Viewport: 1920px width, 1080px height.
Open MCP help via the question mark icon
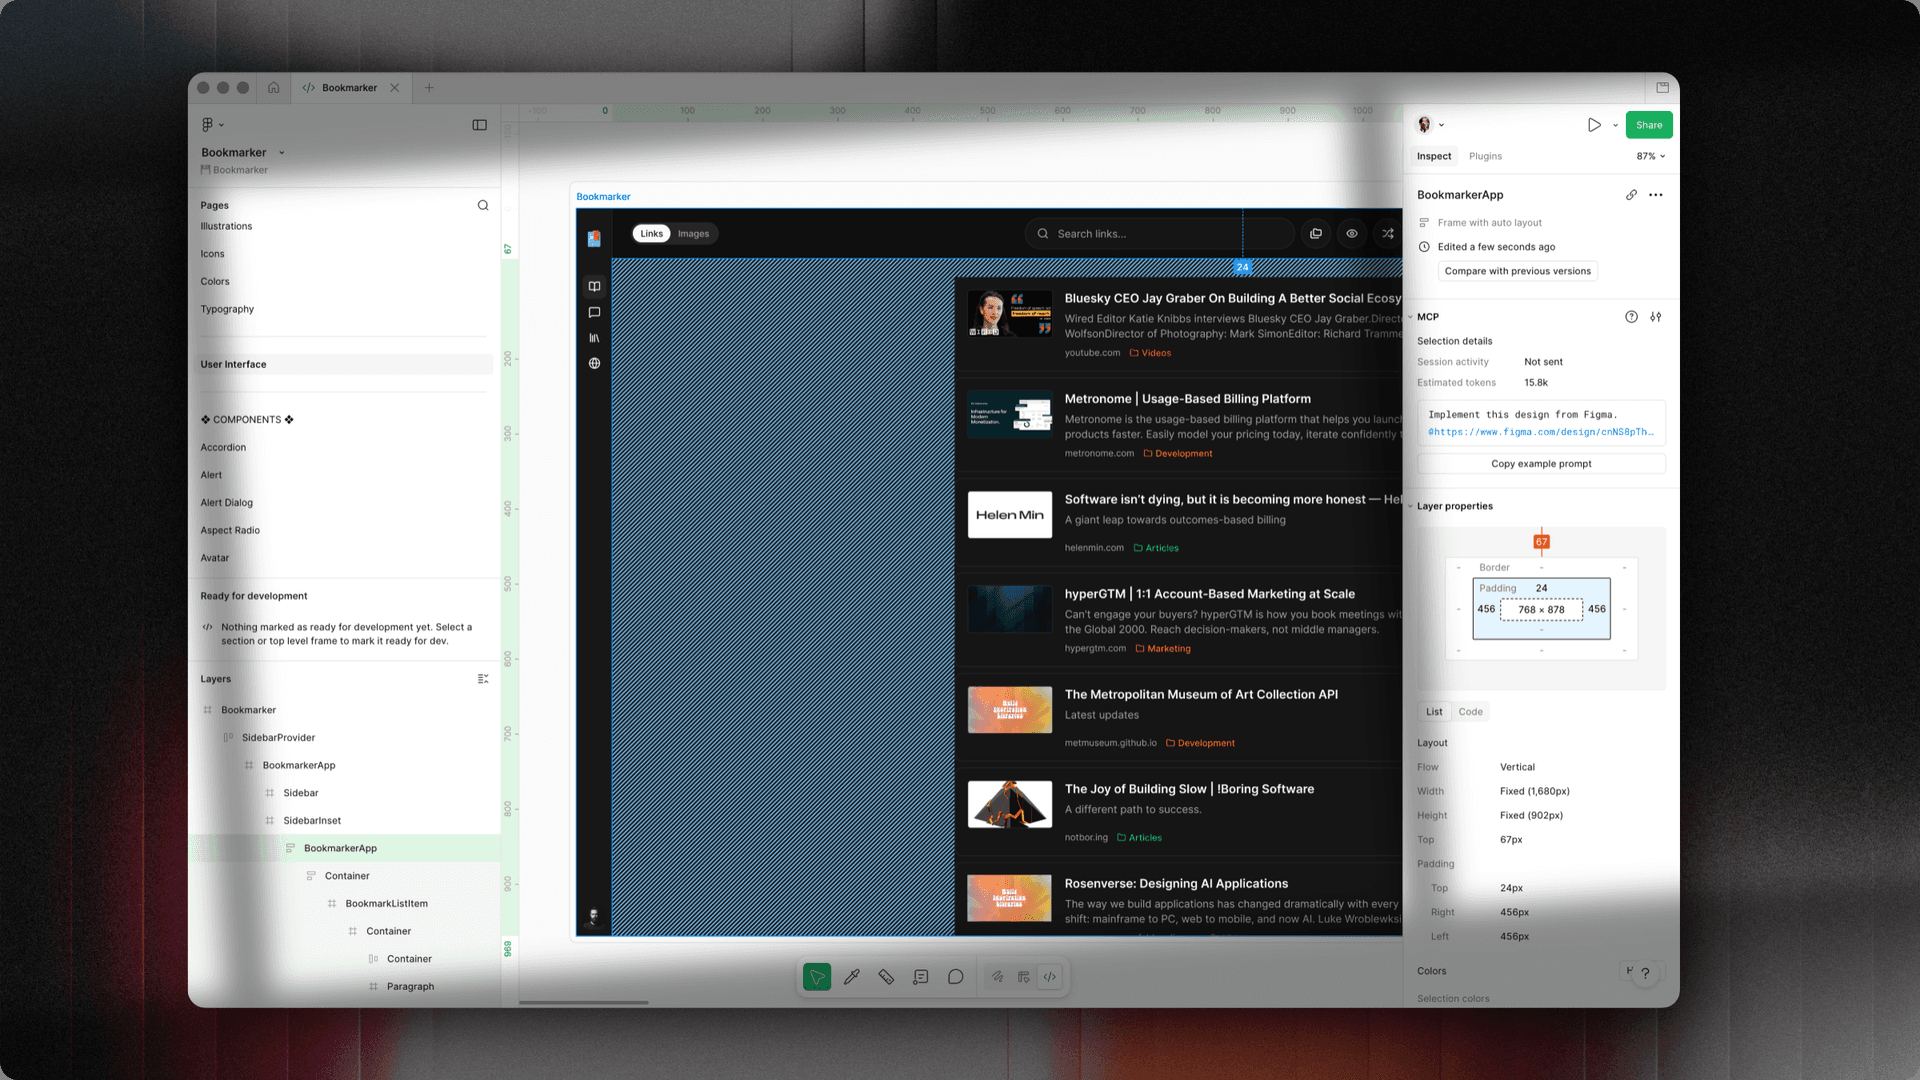1631,317
